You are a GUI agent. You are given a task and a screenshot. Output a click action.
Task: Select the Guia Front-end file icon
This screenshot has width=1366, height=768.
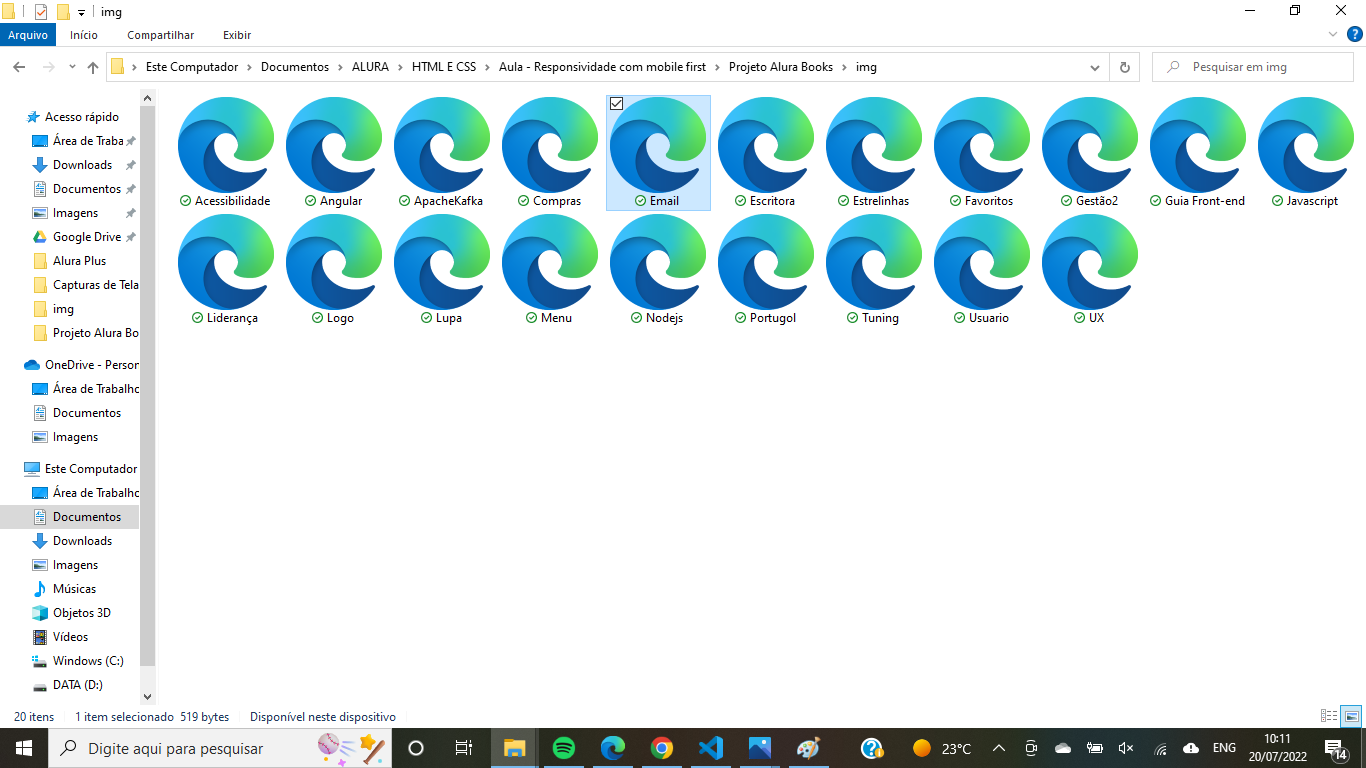(x=1198, y=145)
